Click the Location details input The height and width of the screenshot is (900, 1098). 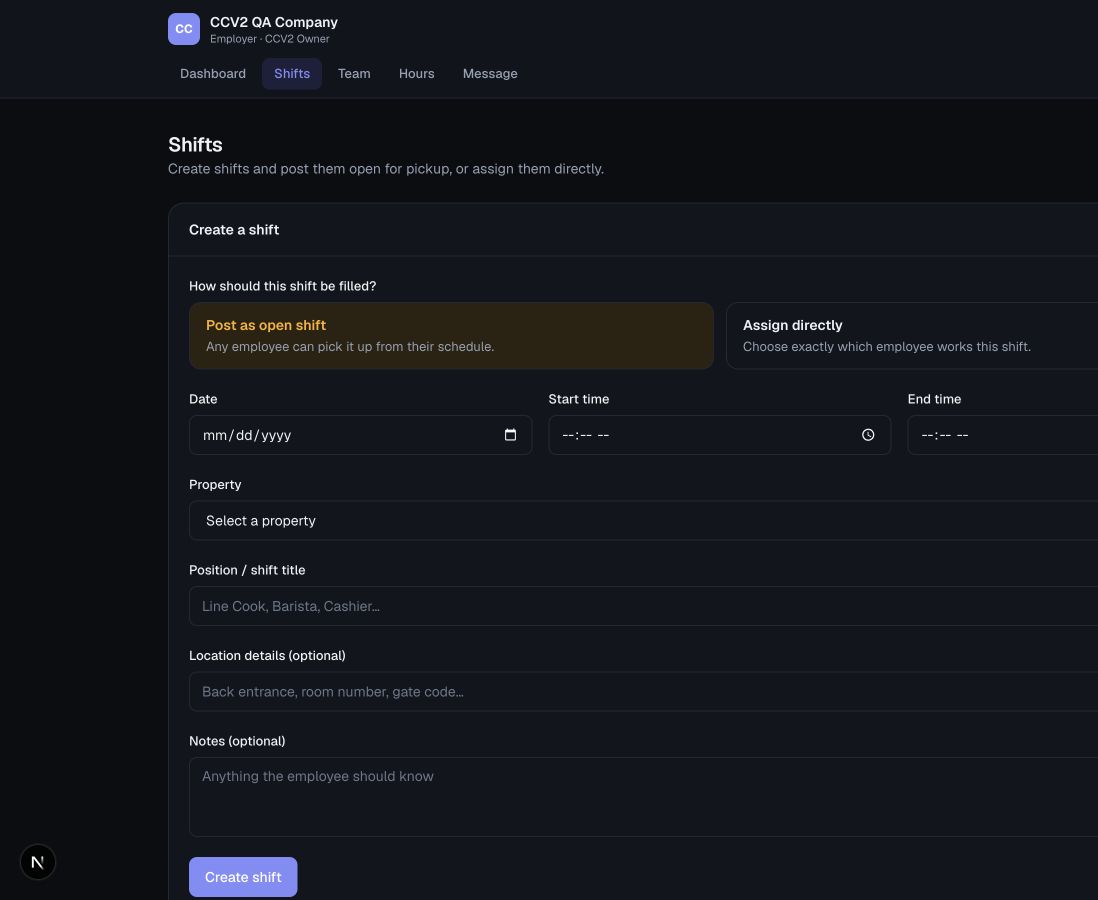[x=644, y=691]
